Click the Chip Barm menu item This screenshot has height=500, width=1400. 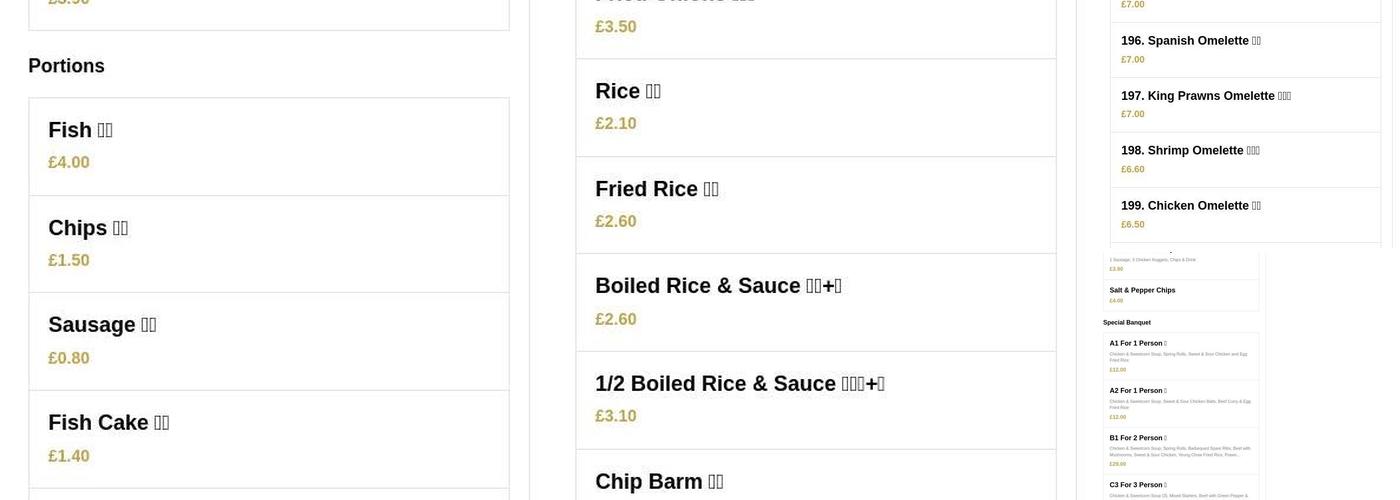[x=815, y=481]
